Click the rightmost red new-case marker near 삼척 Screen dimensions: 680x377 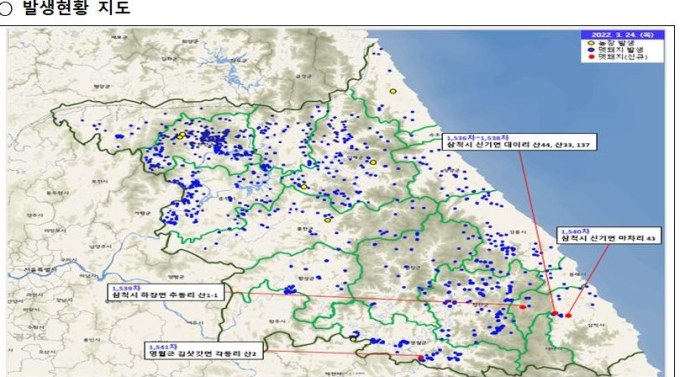tap(569, 315)
